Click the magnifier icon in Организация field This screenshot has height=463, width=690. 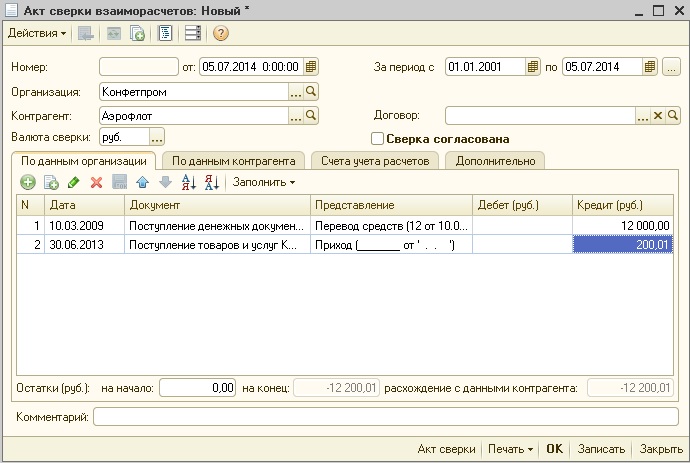311,92
